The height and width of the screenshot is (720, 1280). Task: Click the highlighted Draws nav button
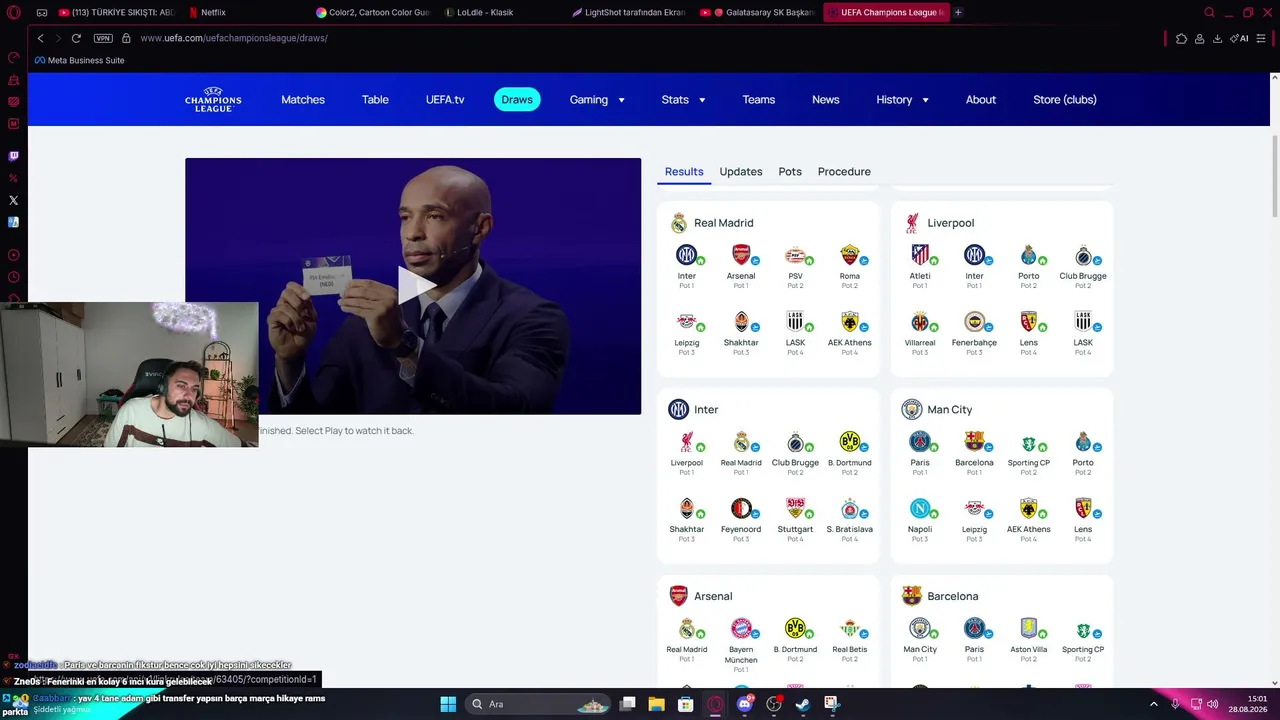[517, 100]
